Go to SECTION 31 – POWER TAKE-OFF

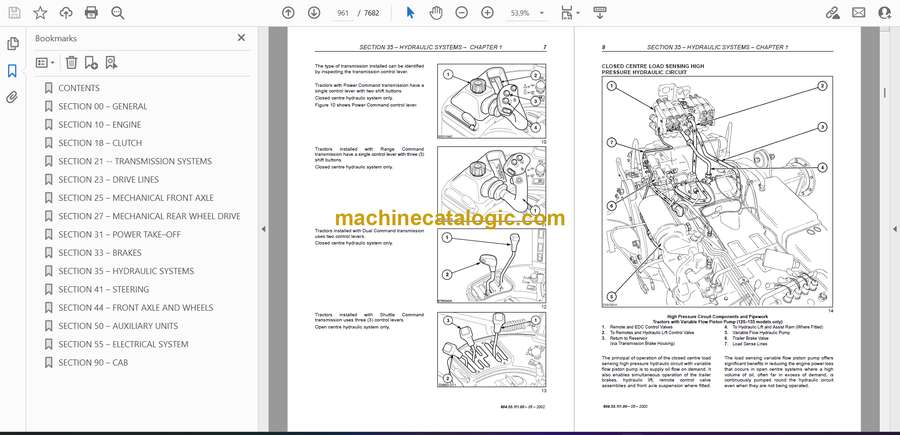pyautogui.click(x=119, y=234)
